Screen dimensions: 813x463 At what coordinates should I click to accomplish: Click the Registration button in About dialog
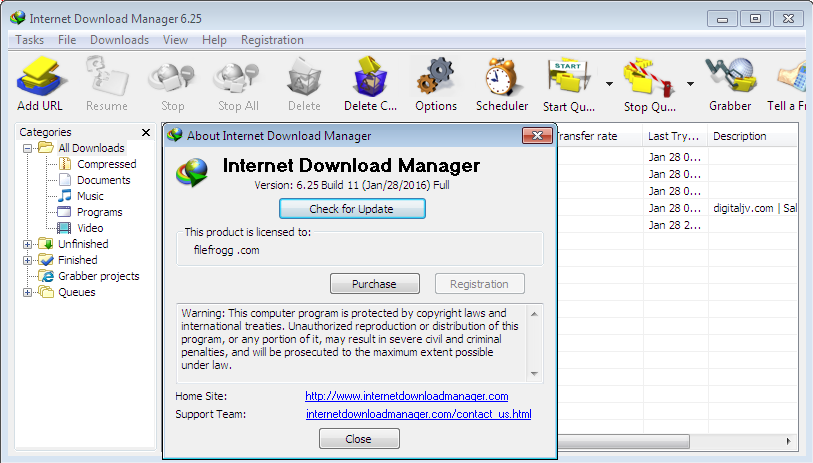(480, 284)
